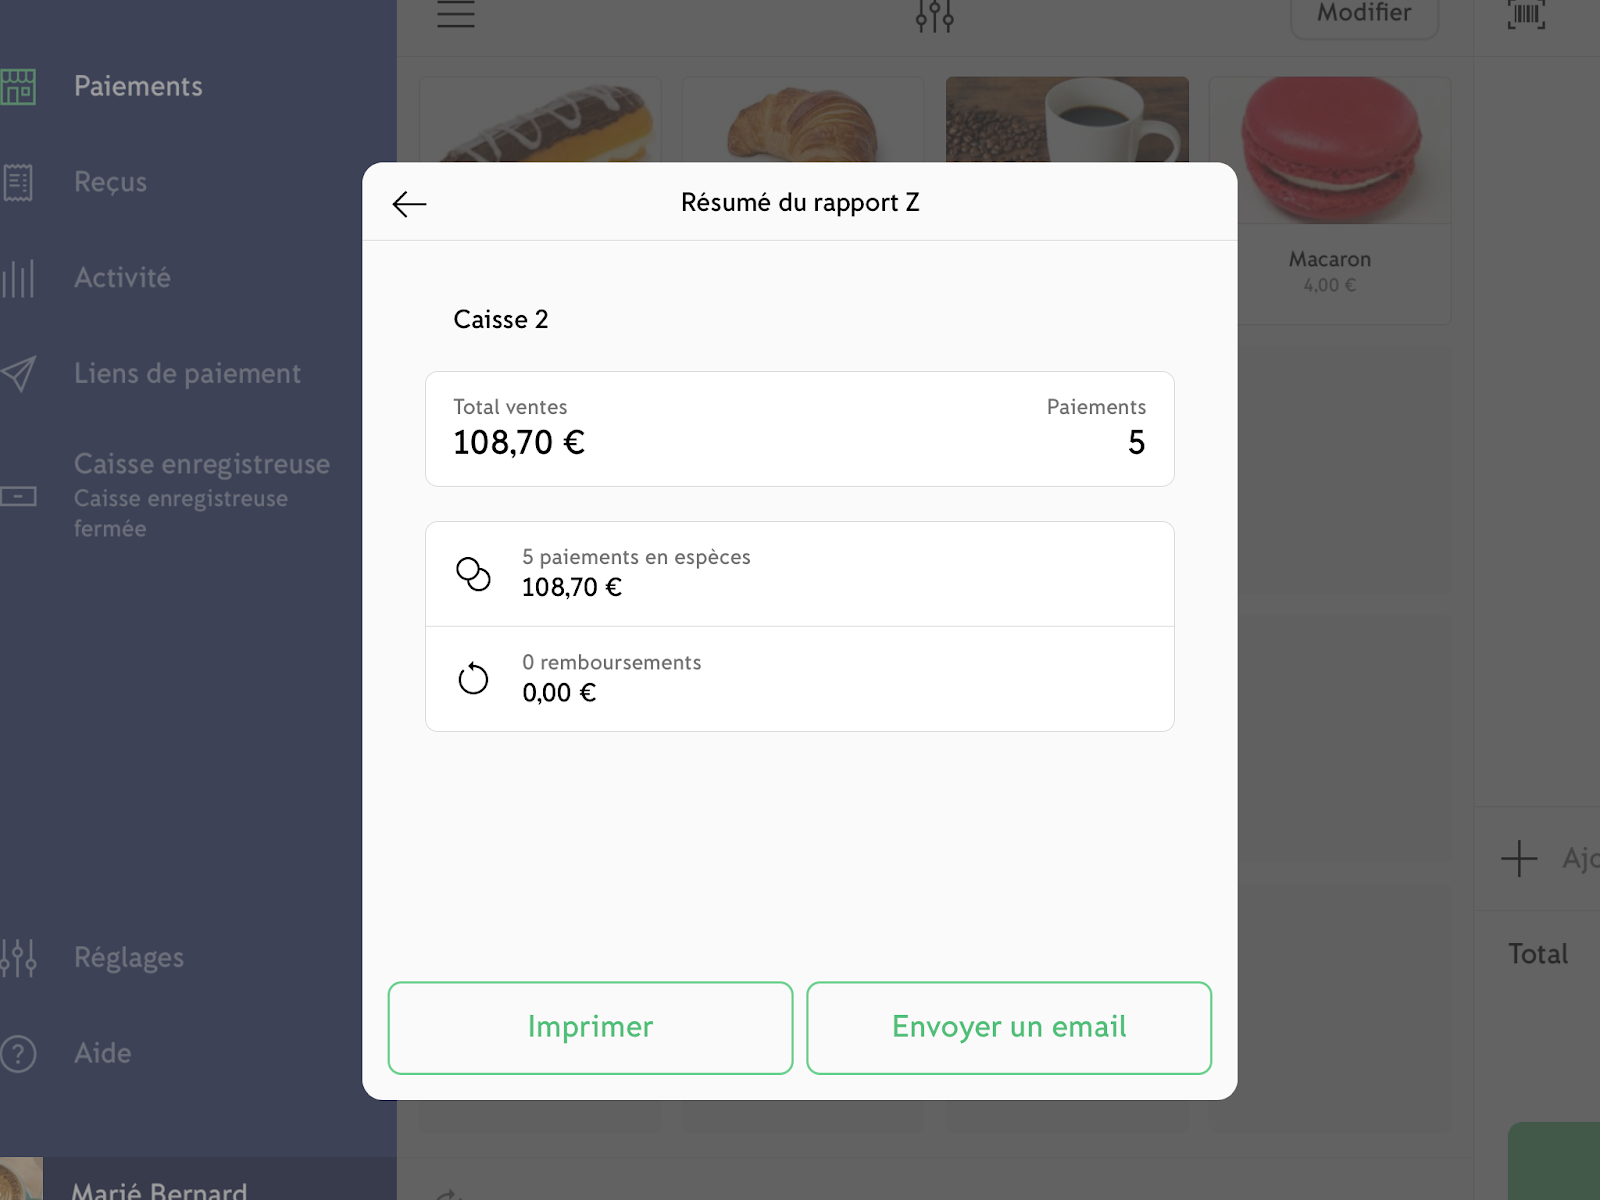Image resolution: width=1600 pixels, height=1200 pixels.
Task: Open the Aide question mark icon
Action: [18, 1054]
